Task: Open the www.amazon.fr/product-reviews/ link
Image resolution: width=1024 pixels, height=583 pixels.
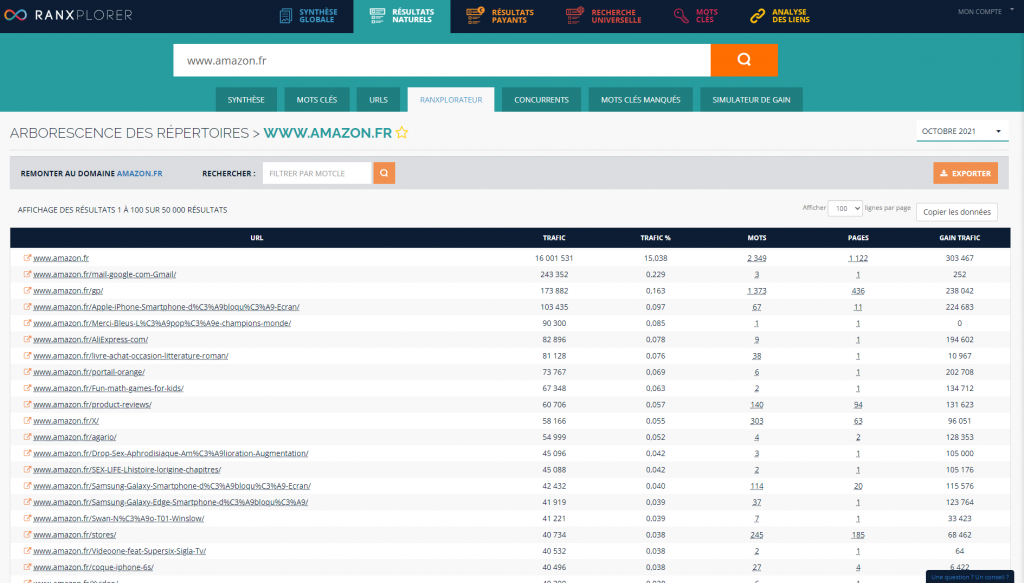Action: click(x=92, y=405)
